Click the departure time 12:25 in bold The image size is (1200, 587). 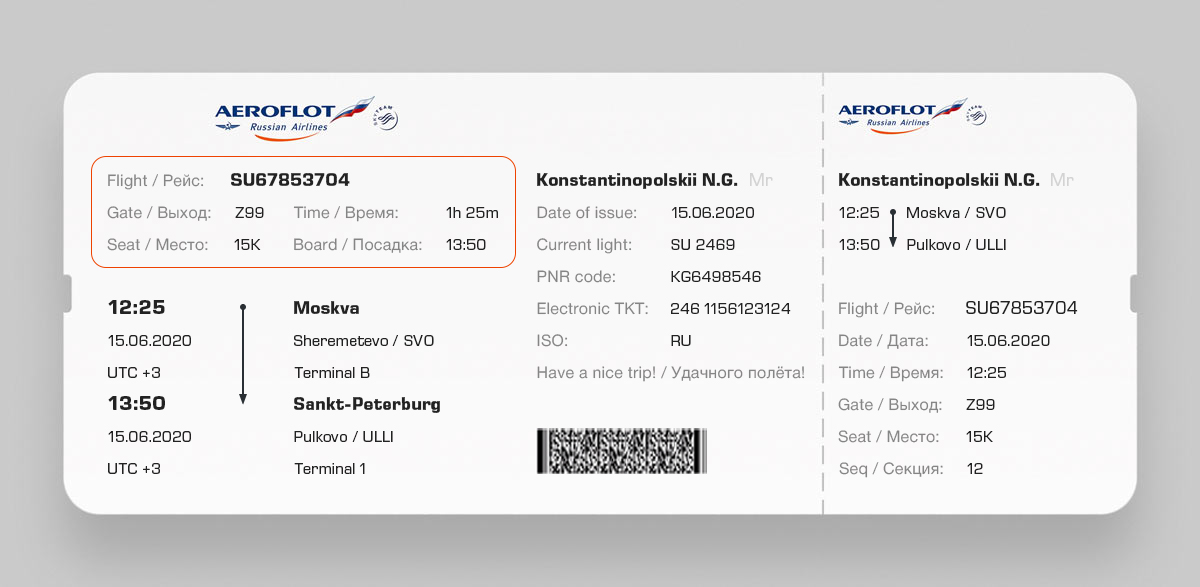click(136, 307)
